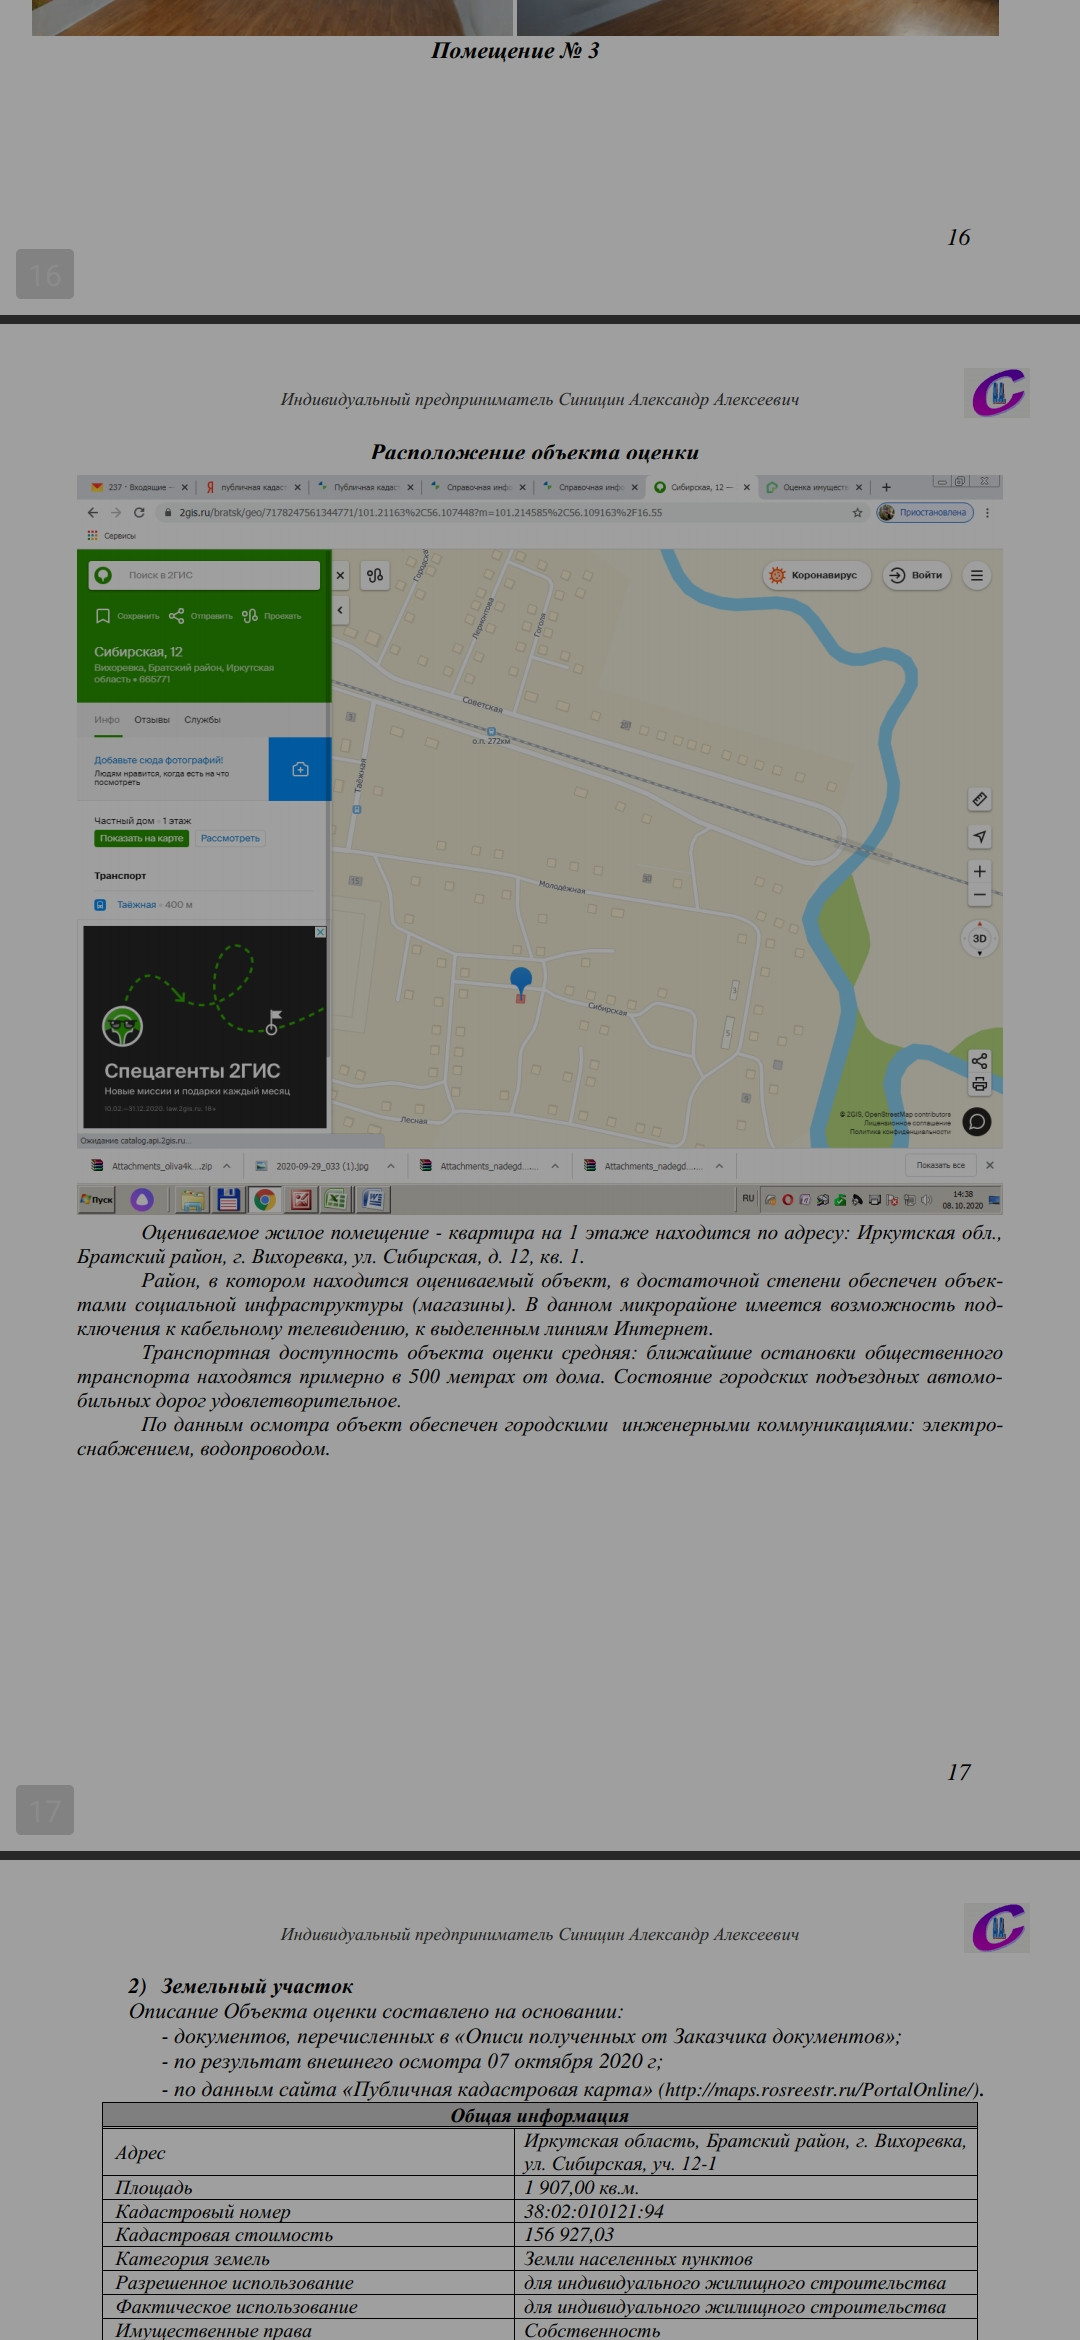Click the Word icon in the taskbar

point(373,1199)
